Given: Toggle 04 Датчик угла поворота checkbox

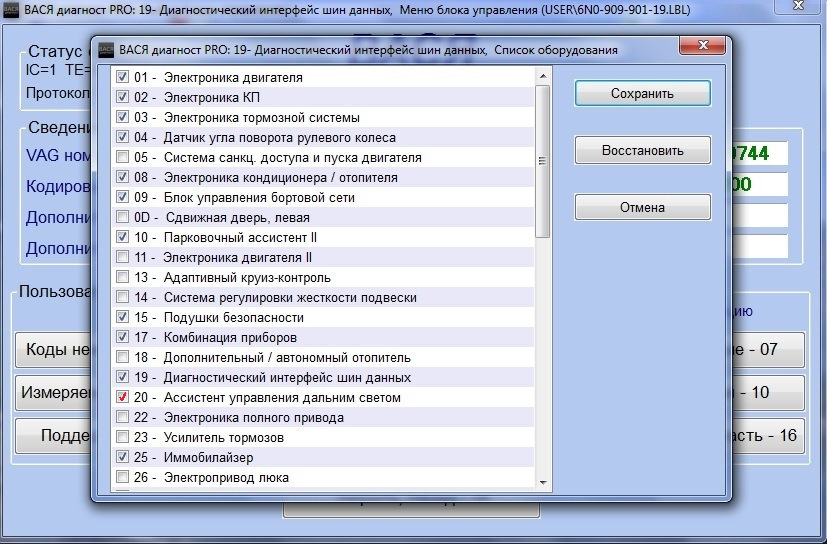Looking at the screenshot, I should click(122, 137).
